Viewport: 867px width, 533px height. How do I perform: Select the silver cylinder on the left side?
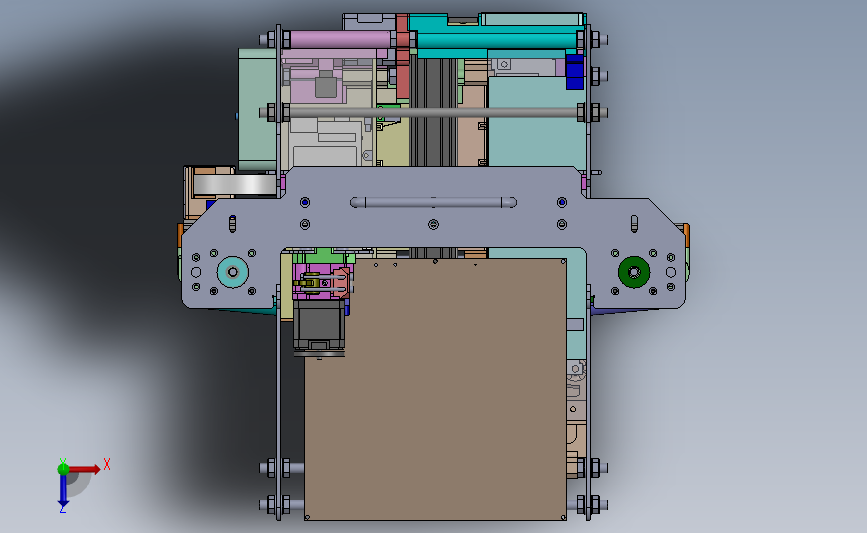click(235, 185)
